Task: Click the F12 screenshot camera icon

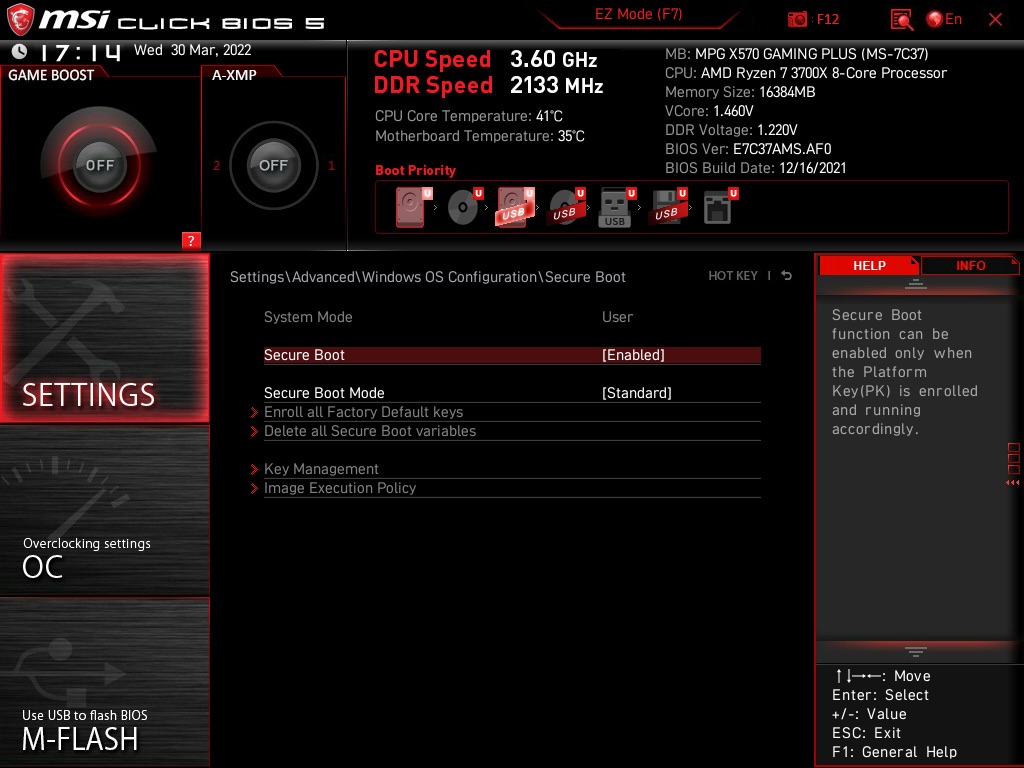Action: click(798, 19)
